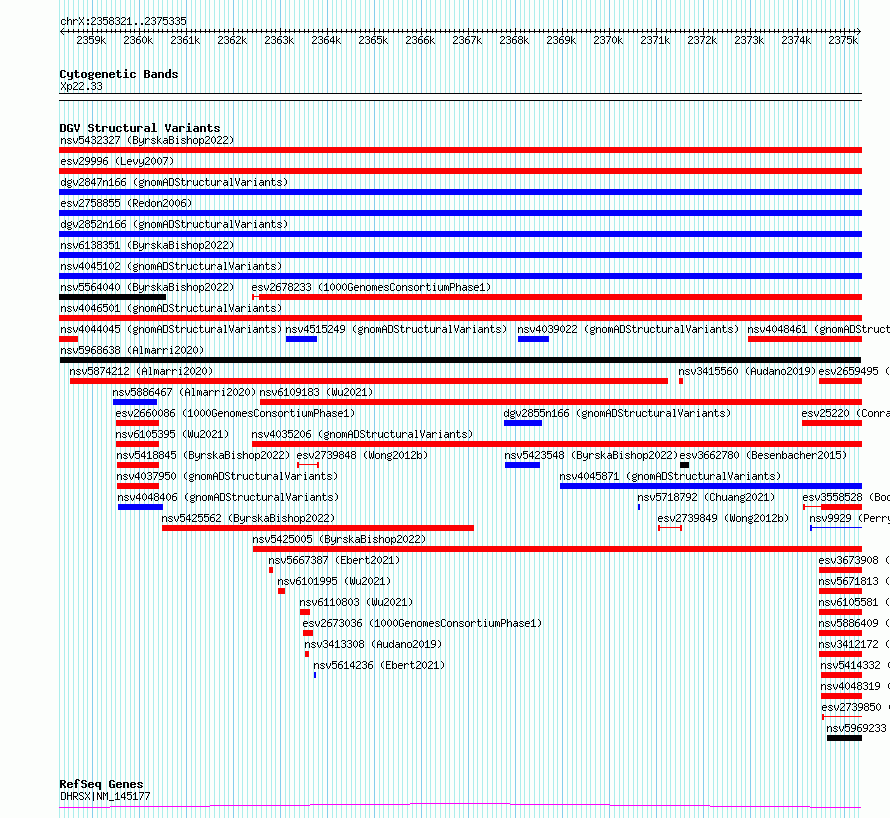Click esv2660086 1000Genomes variant label
Screen dimensions: 890x818
pos(235,413)
